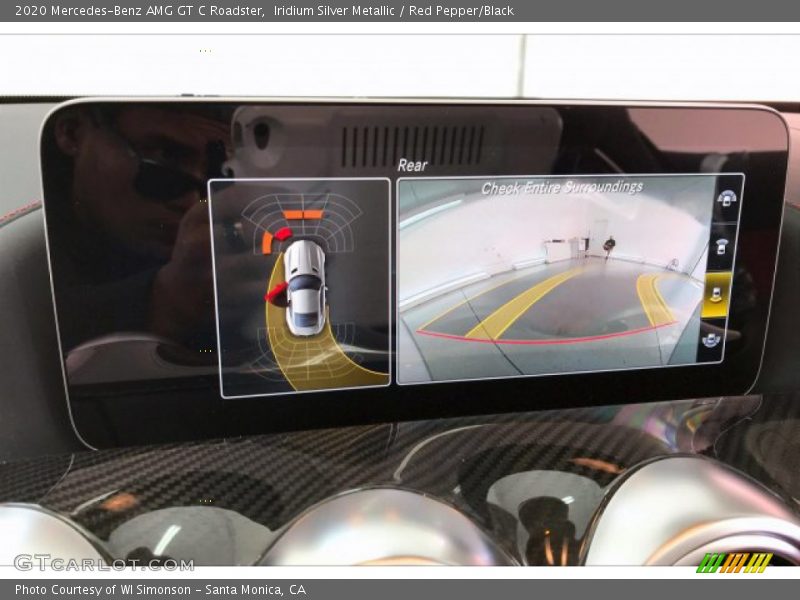Tap the orange front-left corner sensor segment
The width and height of the screenshot is (800, 600).
267,242
